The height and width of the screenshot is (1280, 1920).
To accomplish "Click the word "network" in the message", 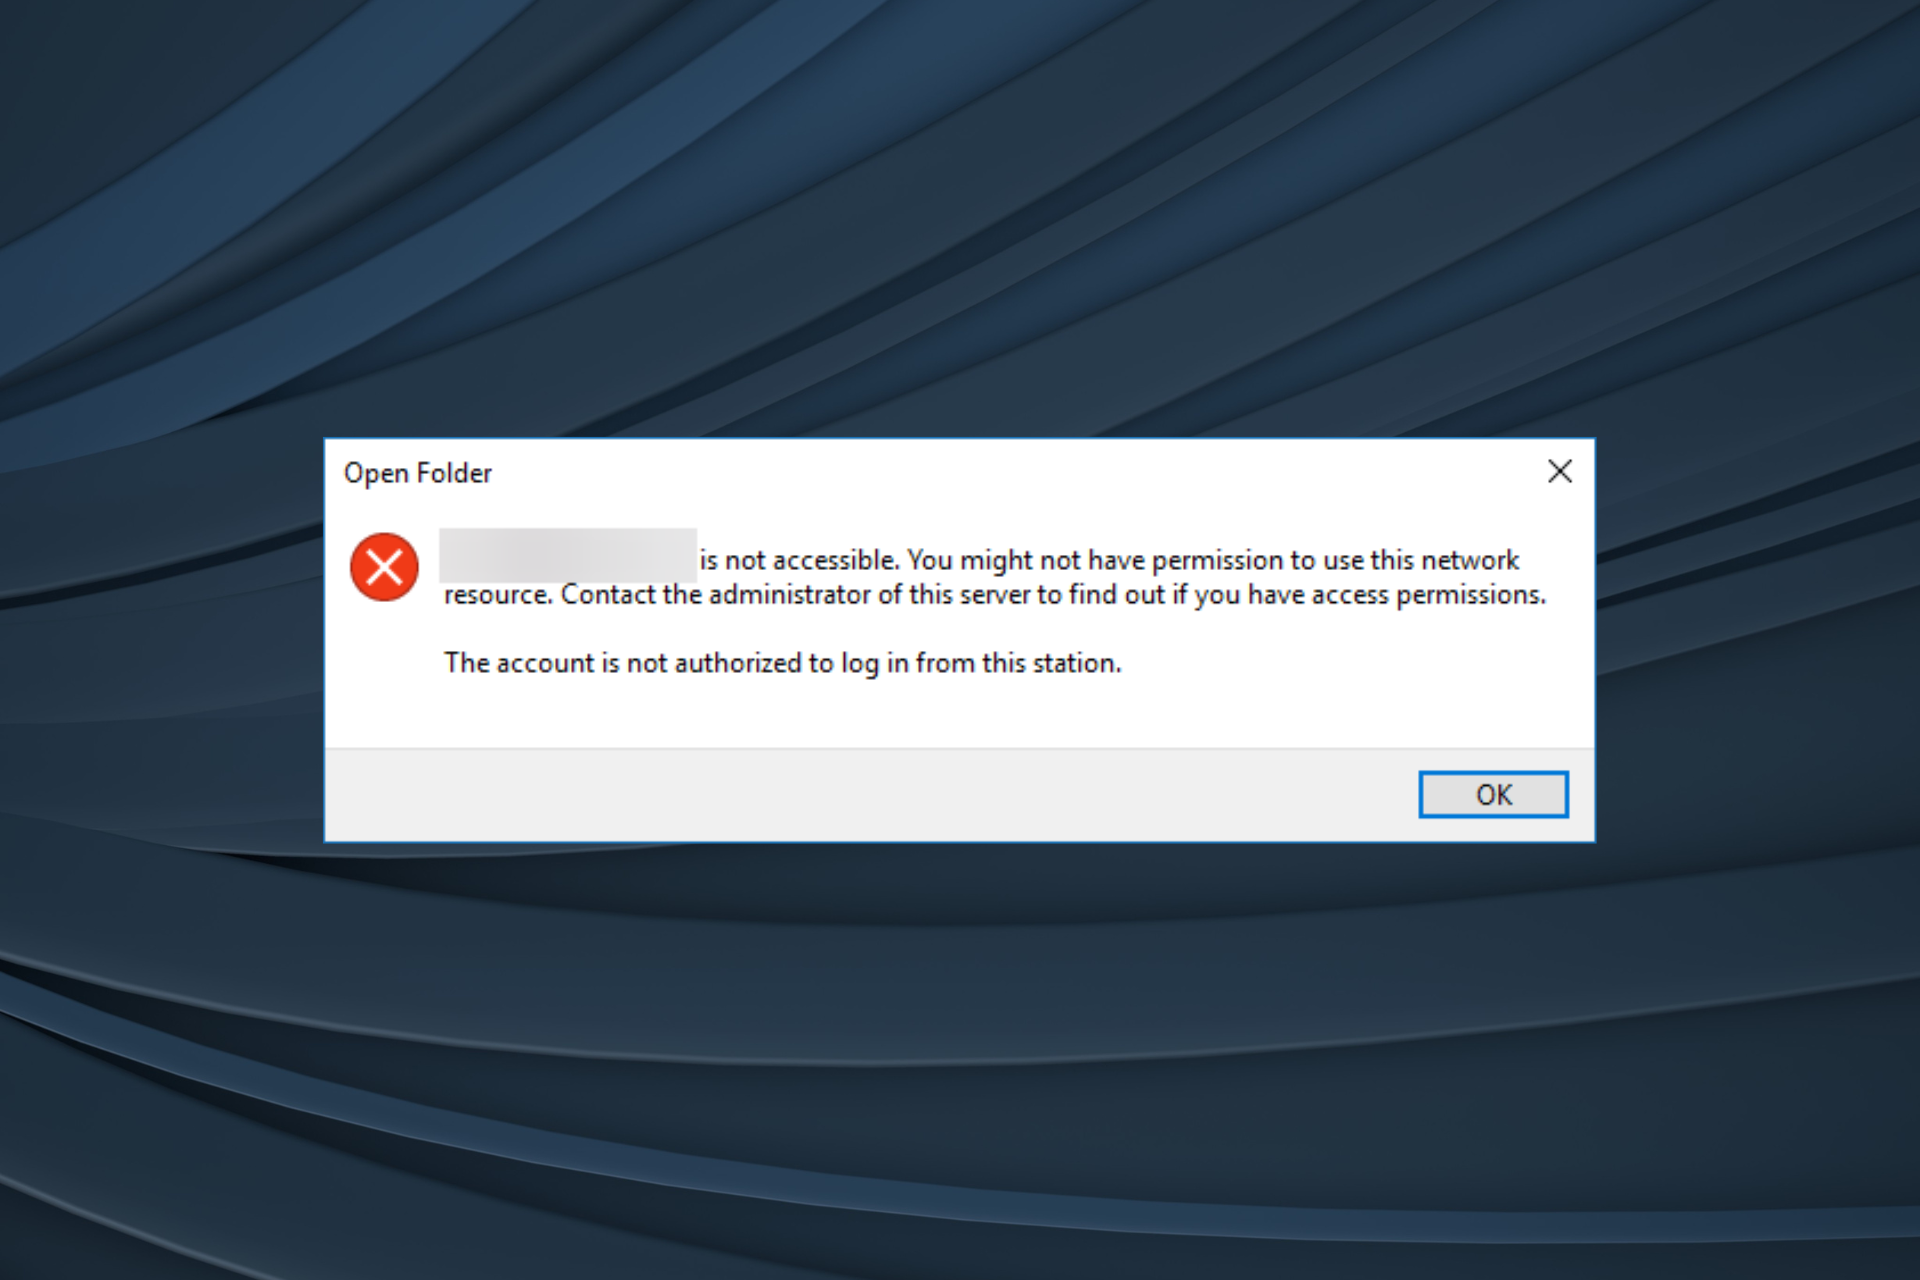I will pos(1470,560).
